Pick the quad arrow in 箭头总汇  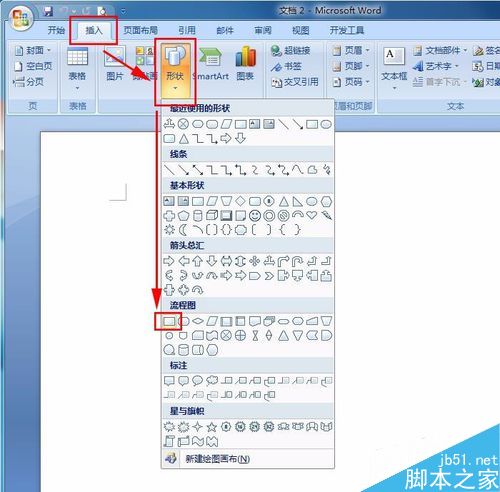[x=255, y=261]
